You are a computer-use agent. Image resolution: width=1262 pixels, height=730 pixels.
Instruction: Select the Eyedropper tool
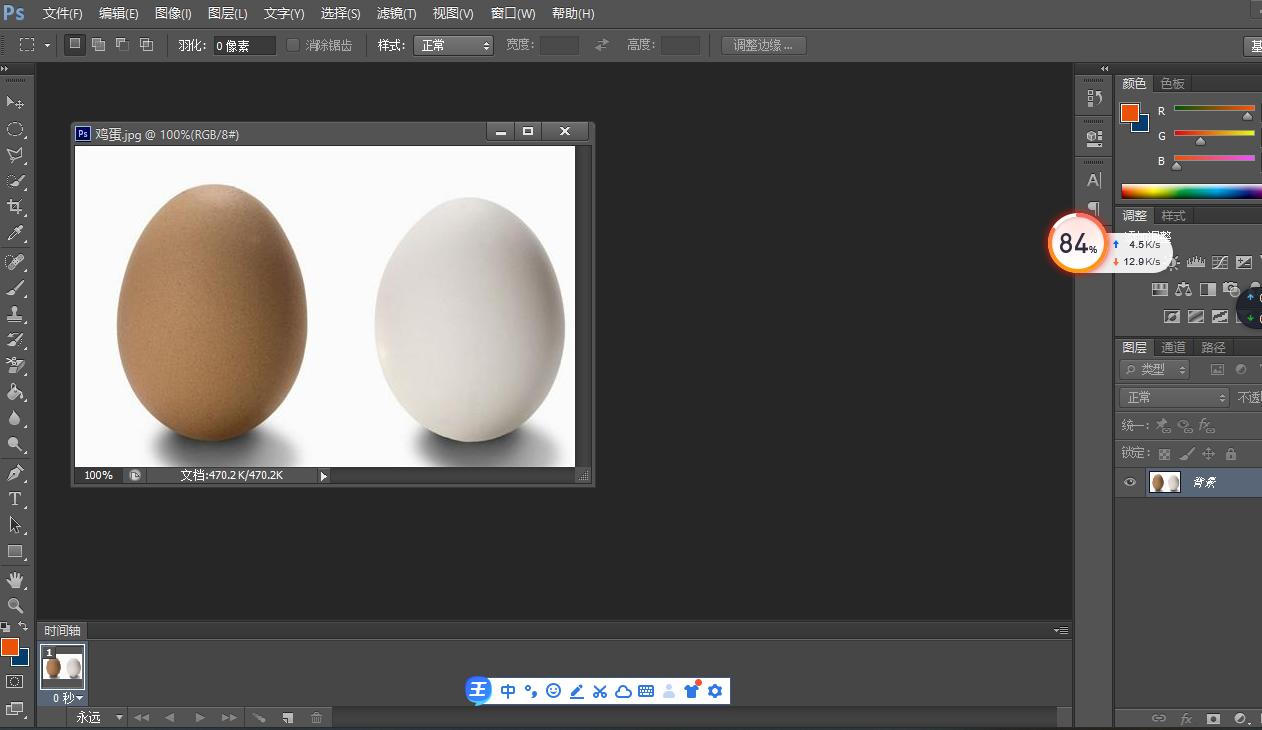pos(15,233)
